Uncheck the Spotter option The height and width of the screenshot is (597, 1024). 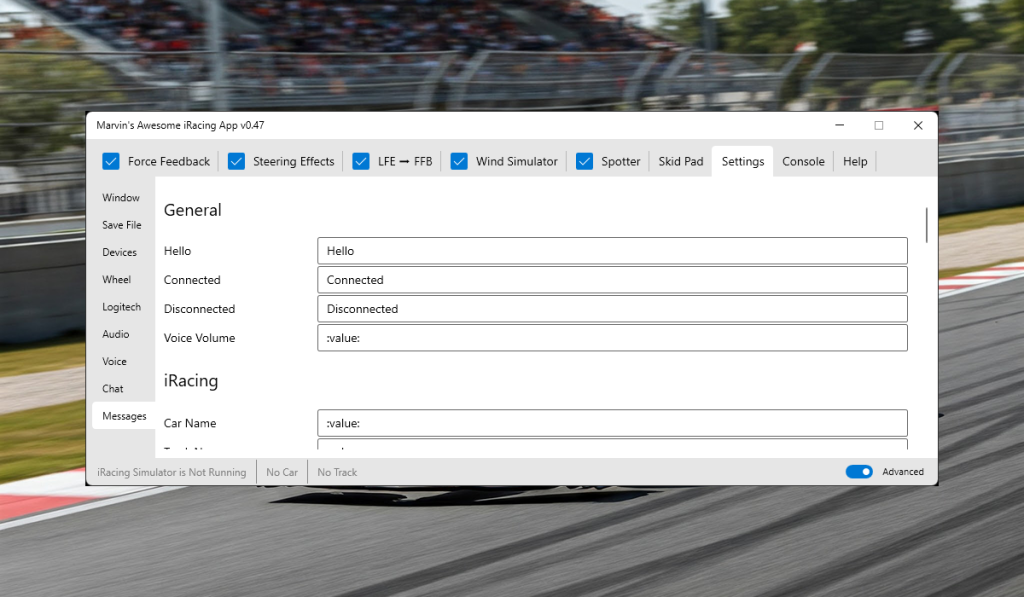(x=584, y=160)
